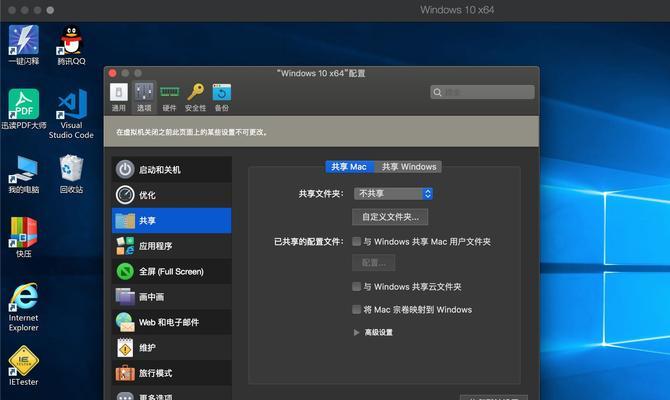The image size is (670, 400).
Task: Open the 通用 (General) toolbar icon
Action: 119,97
